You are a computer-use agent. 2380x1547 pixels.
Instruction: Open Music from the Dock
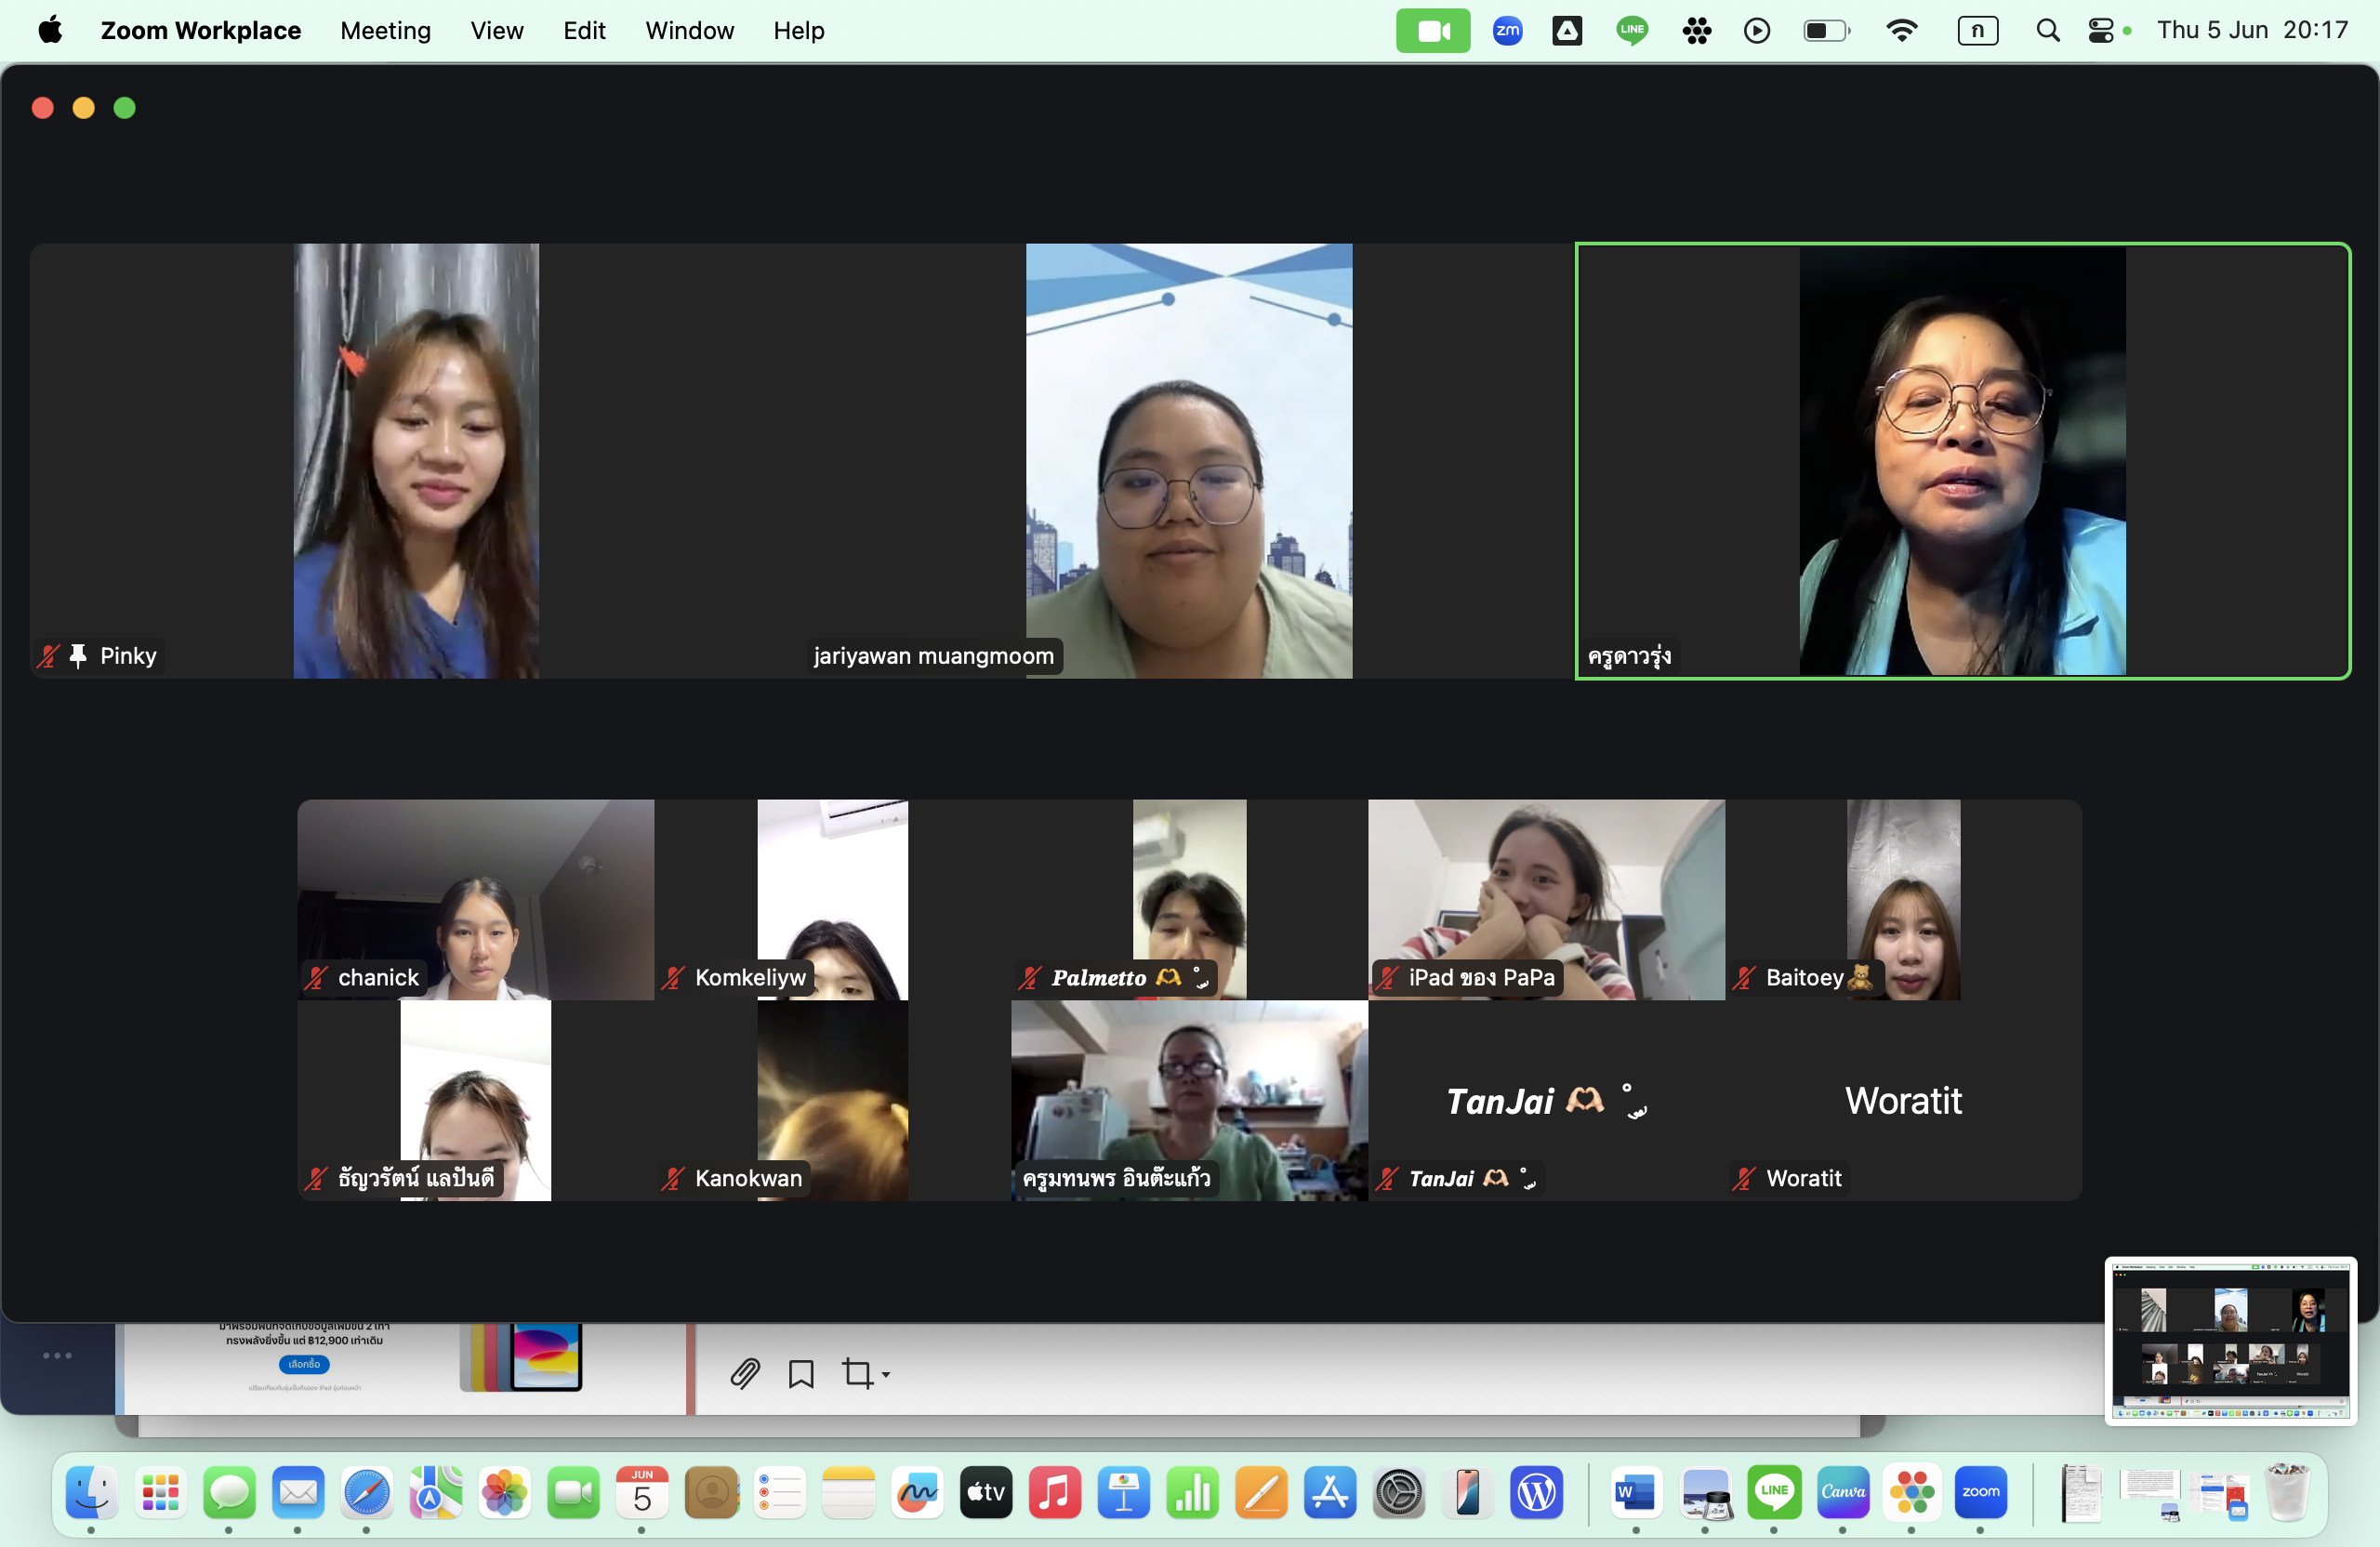coord(1055,1492)
